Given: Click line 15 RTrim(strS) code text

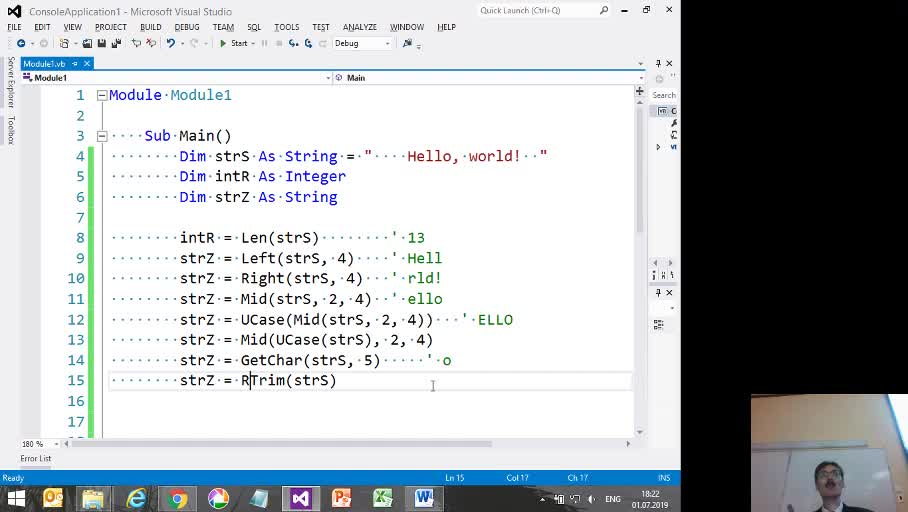Looking at the screenshot, I should (x=288, y=381).
